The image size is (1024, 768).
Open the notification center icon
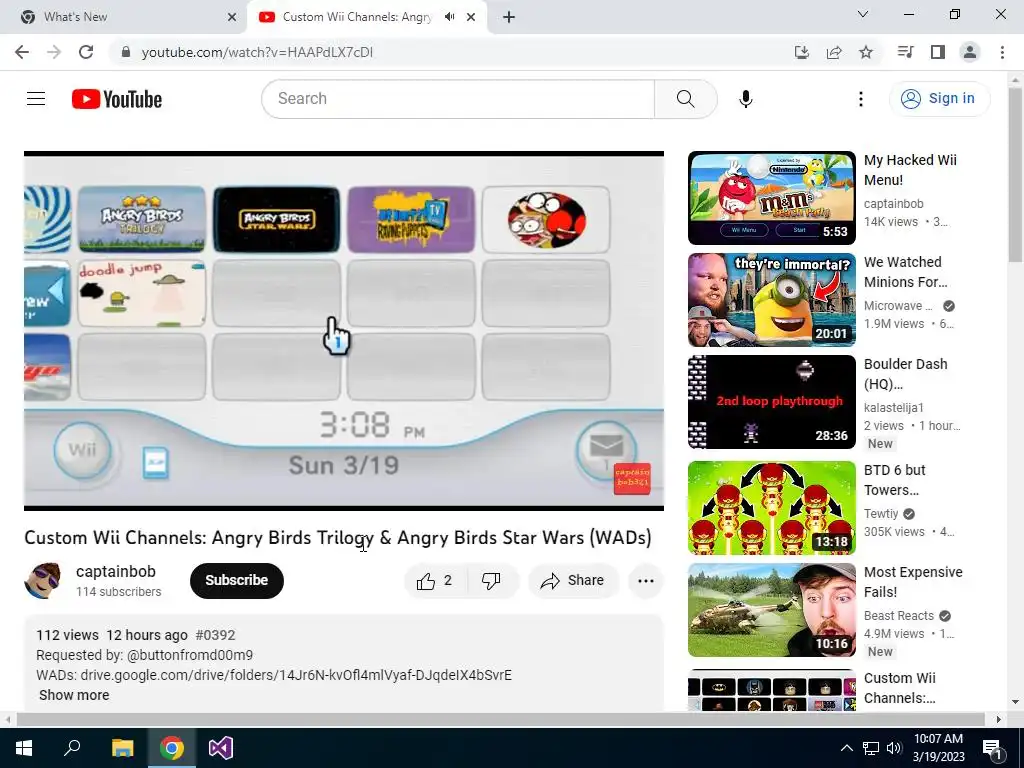point(992,748)
